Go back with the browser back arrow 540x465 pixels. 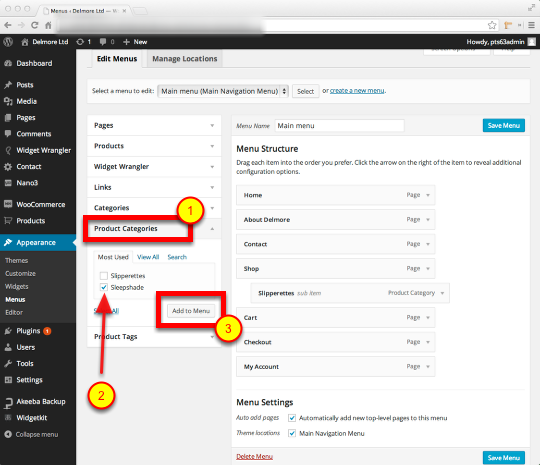pyautogui.click(x=8, y=25)
